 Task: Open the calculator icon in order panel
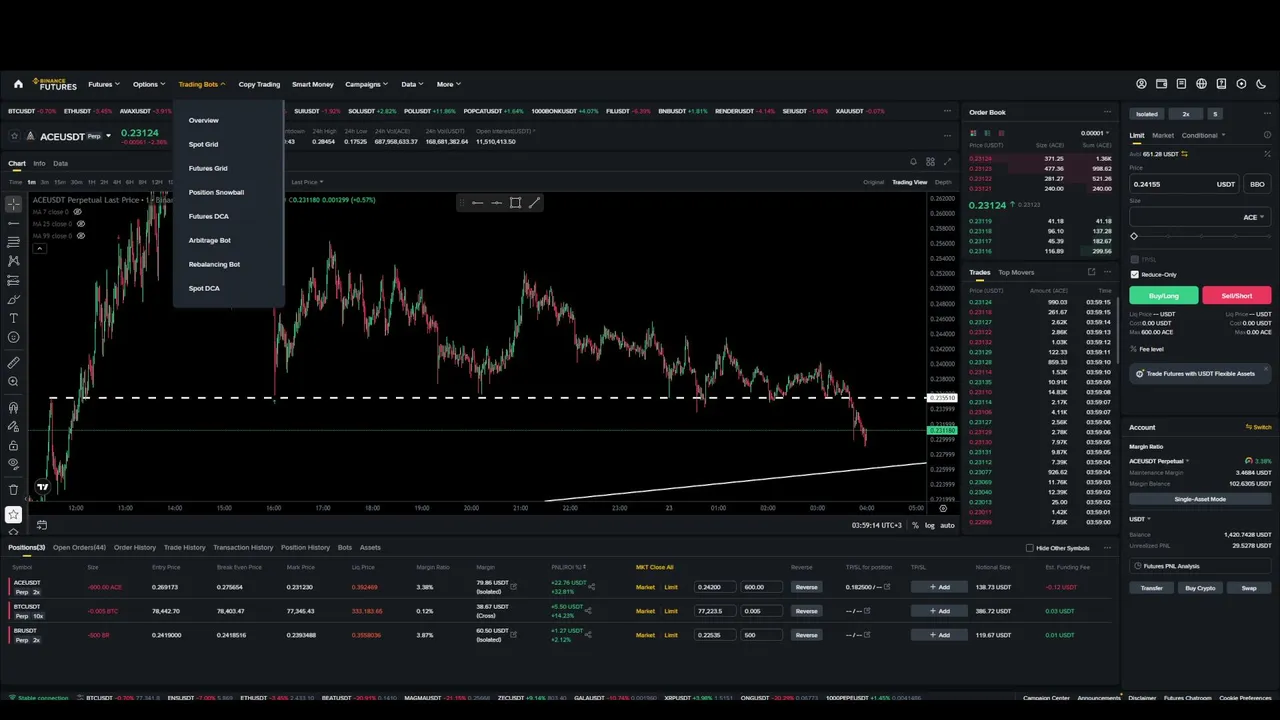(1267, 154)
